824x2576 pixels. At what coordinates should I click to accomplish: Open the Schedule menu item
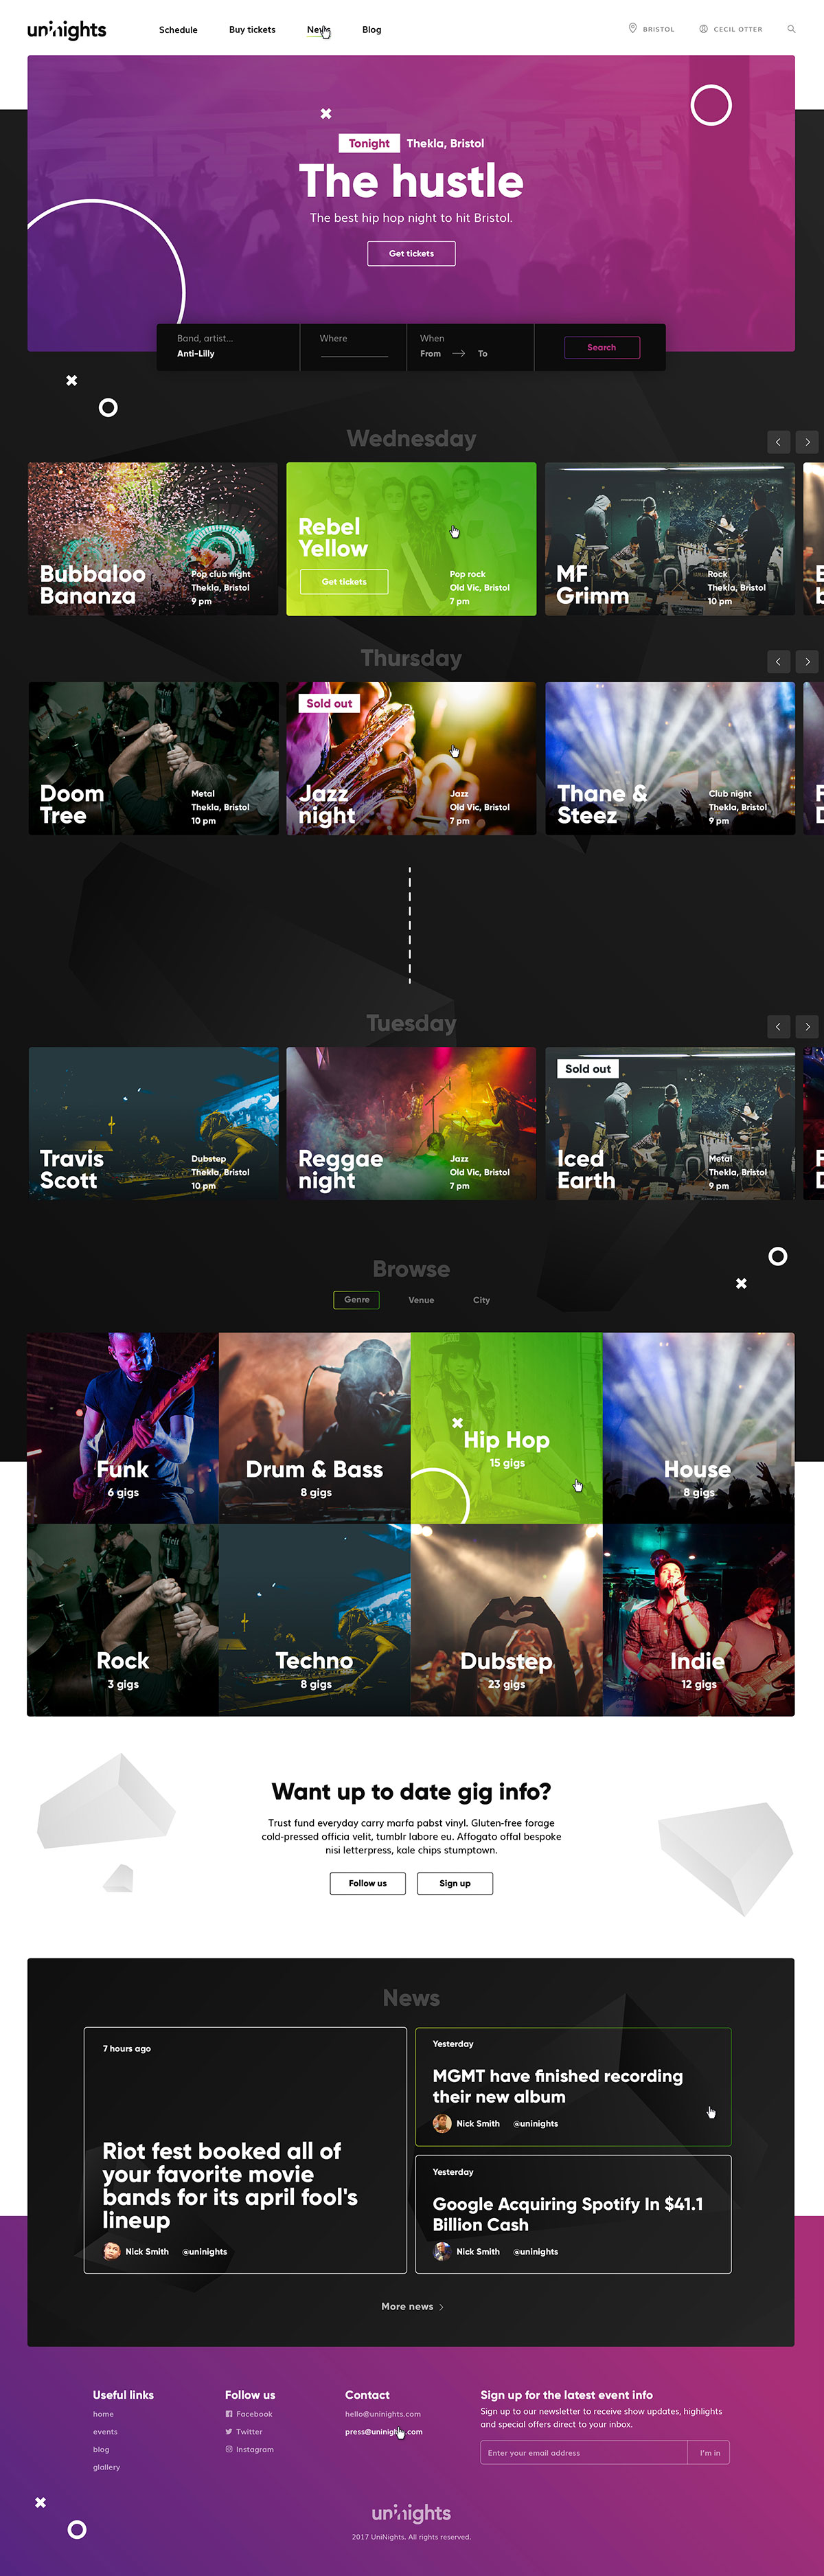click(178, 30)
